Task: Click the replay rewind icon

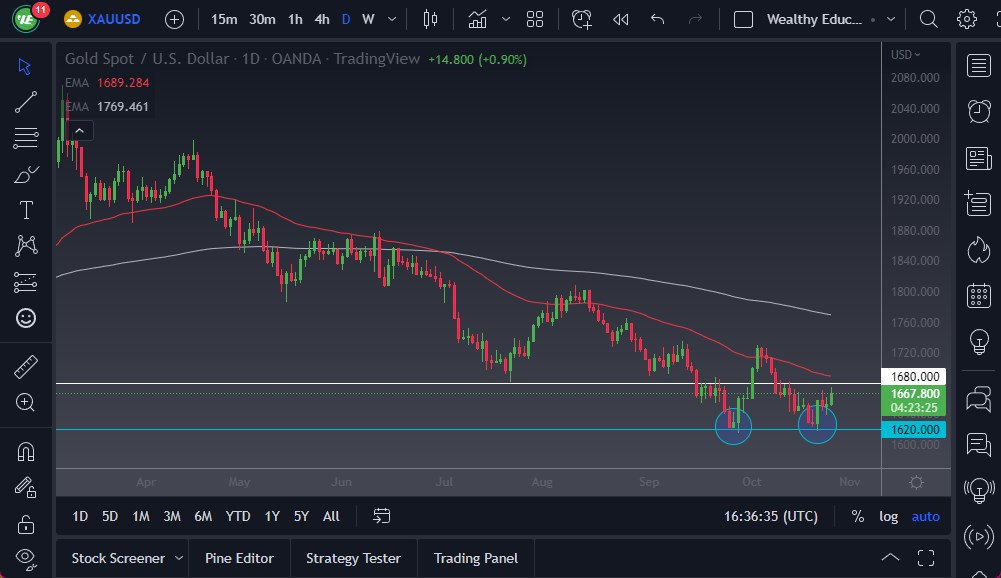Action: 621,19
